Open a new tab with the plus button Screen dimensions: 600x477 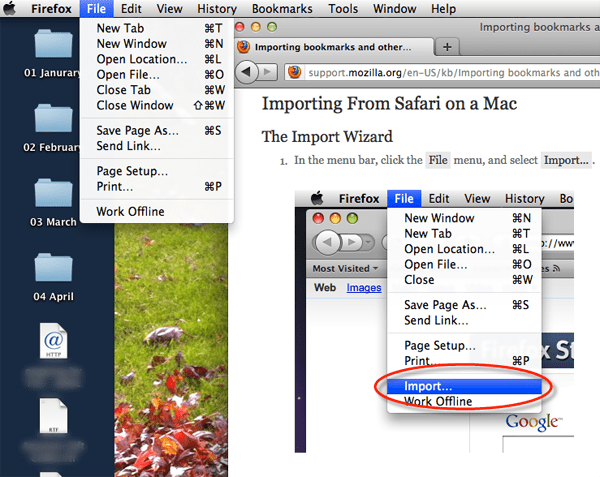point(448,47)
